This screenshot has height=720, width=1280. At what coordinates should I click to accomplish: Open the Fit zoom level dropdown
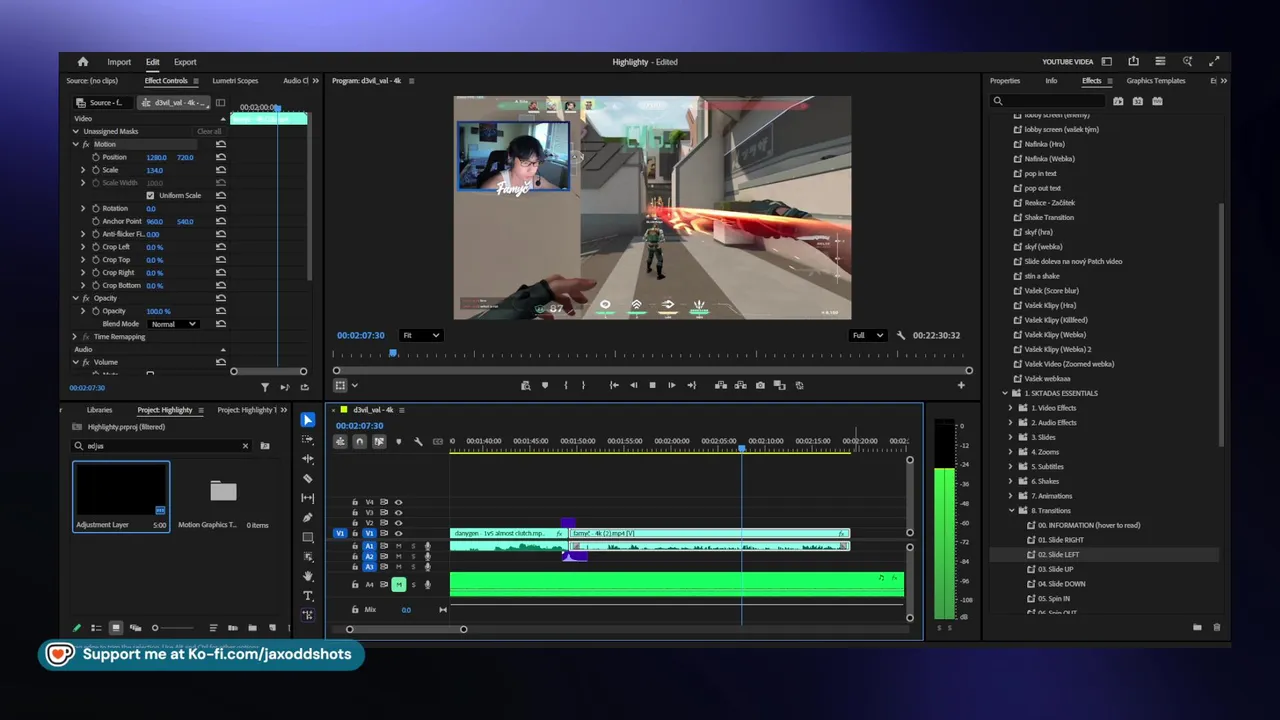click(x=420, y=336)
